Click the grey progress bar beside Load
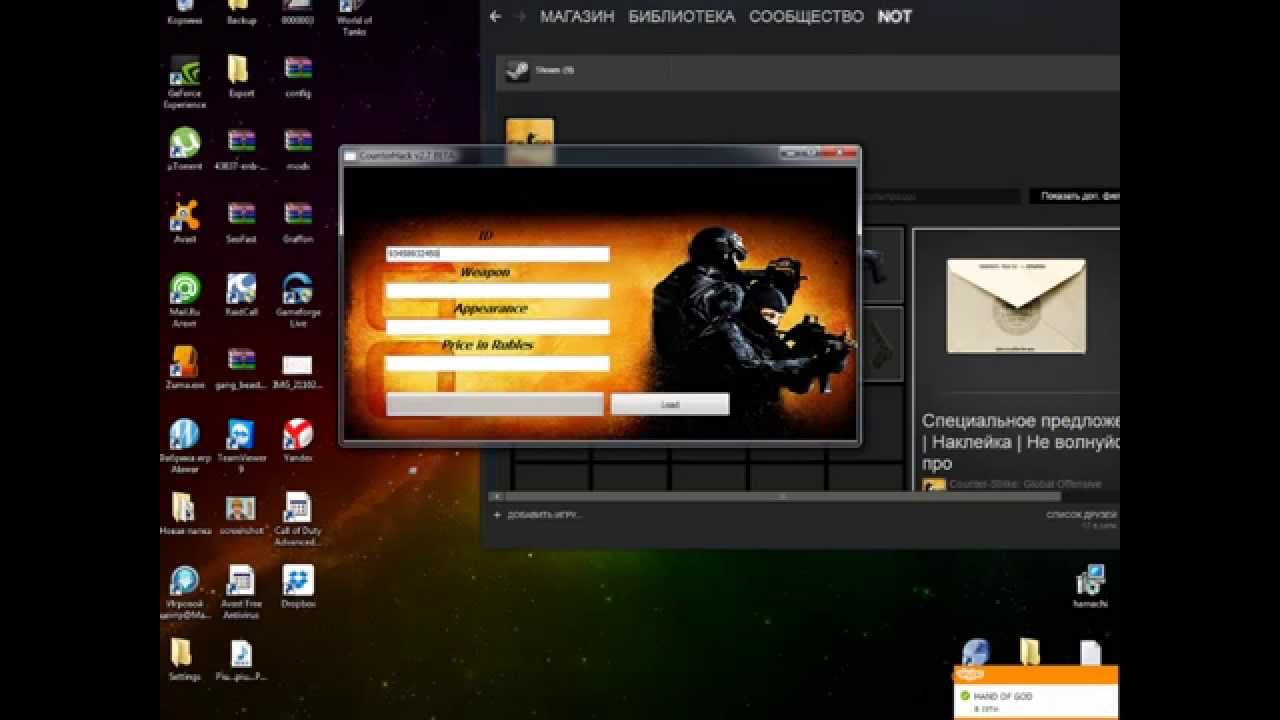This screenshot has height=720, width=1280. tap(495, 404)
